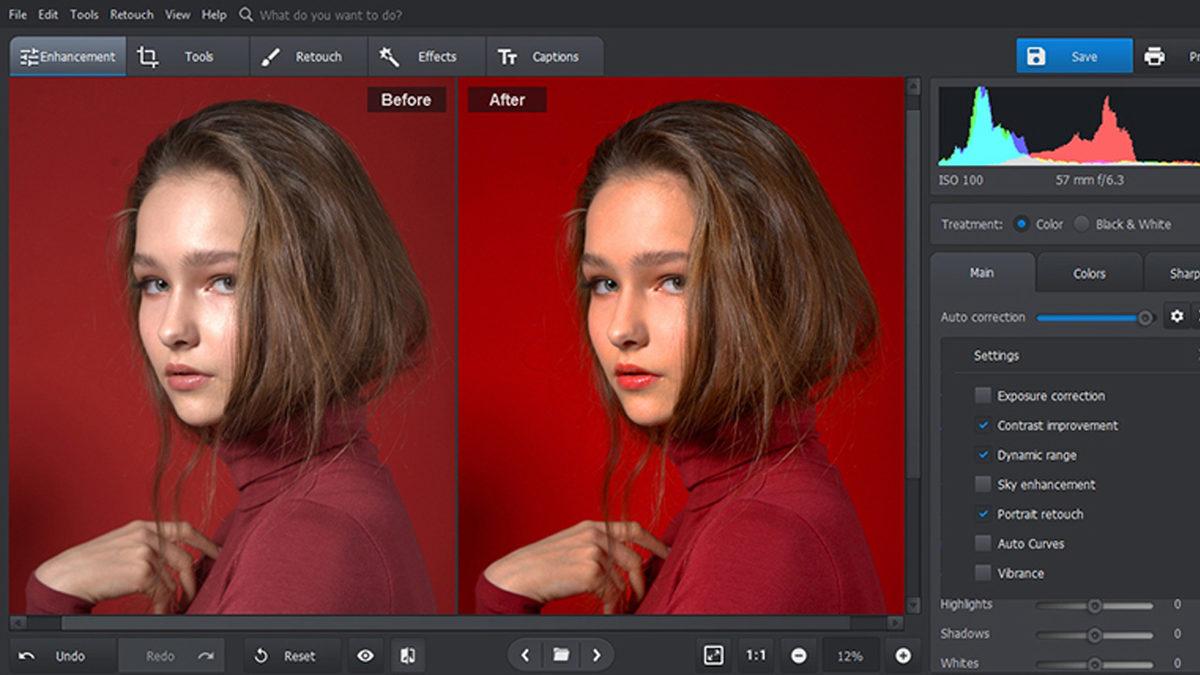
Task: Switch to 1:1 zoom view
Action: click(x=757, y=655)
